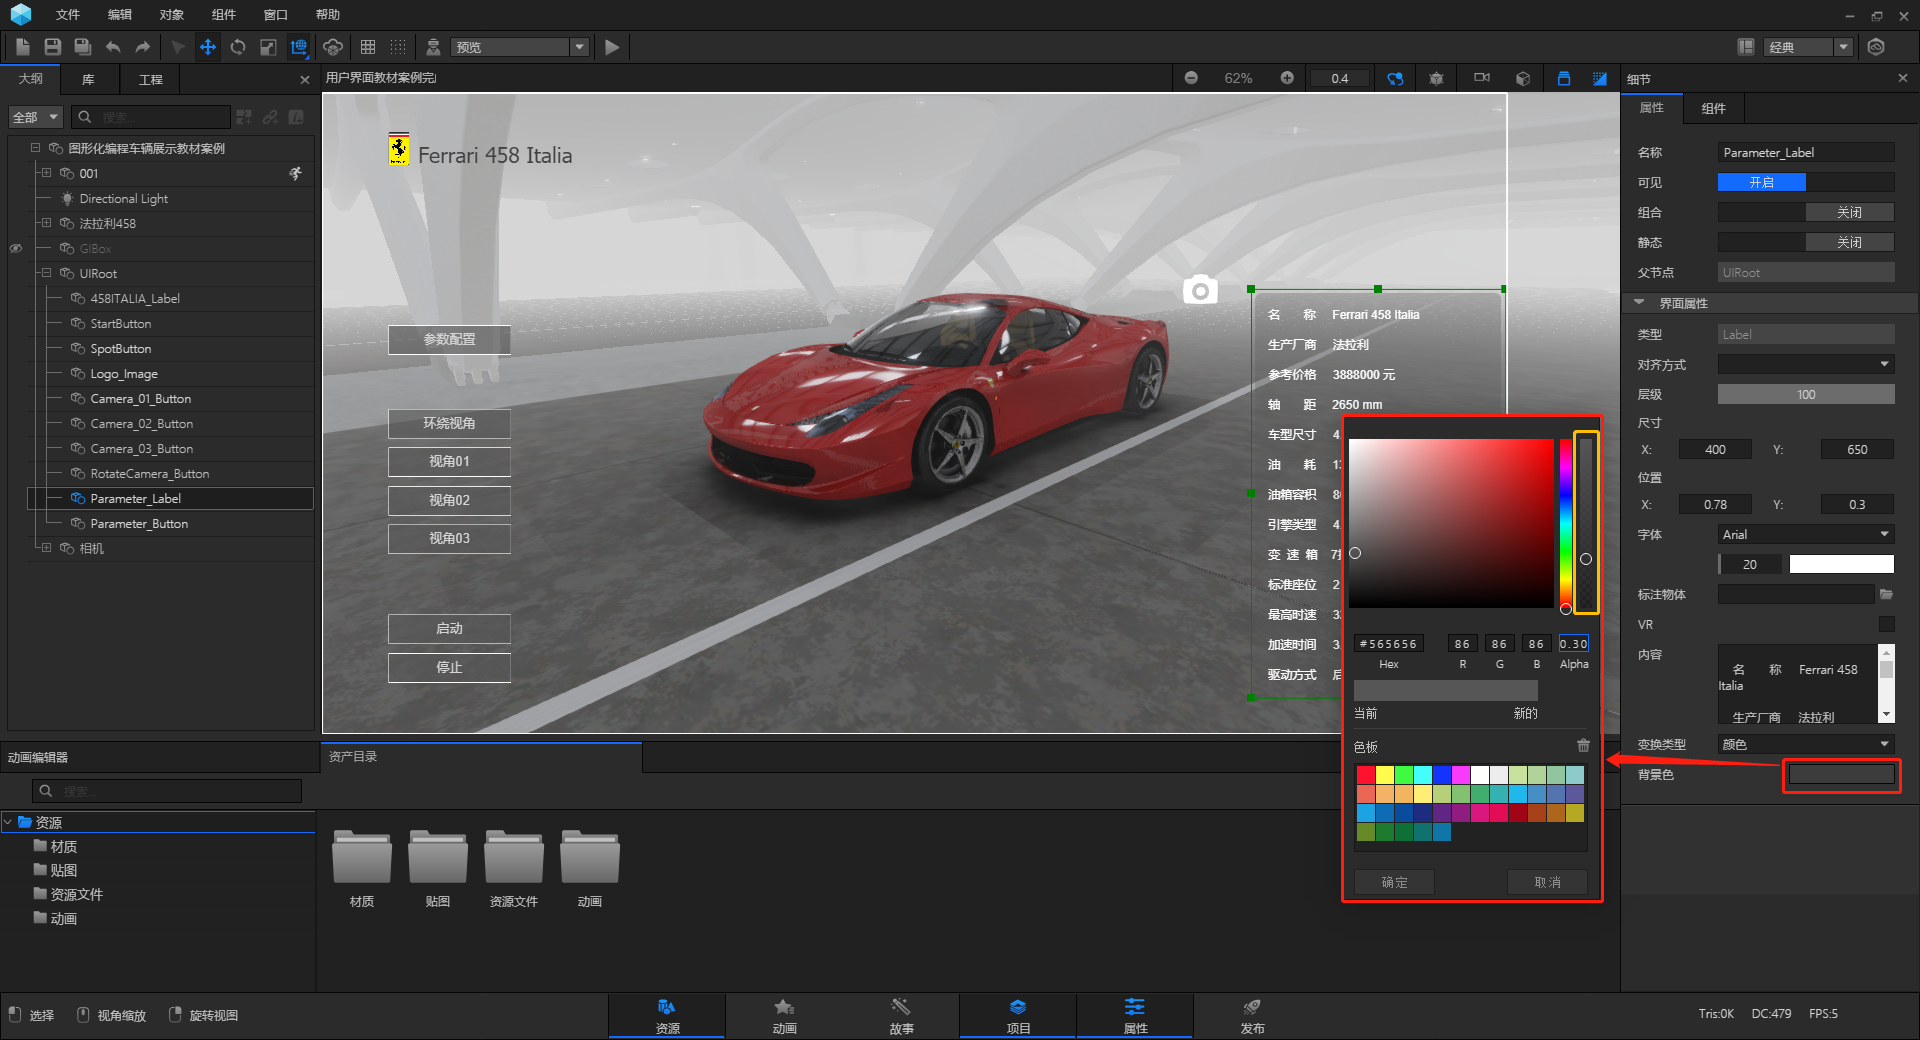Collapse the 界面属性 section

click(x=1638, y=303)
